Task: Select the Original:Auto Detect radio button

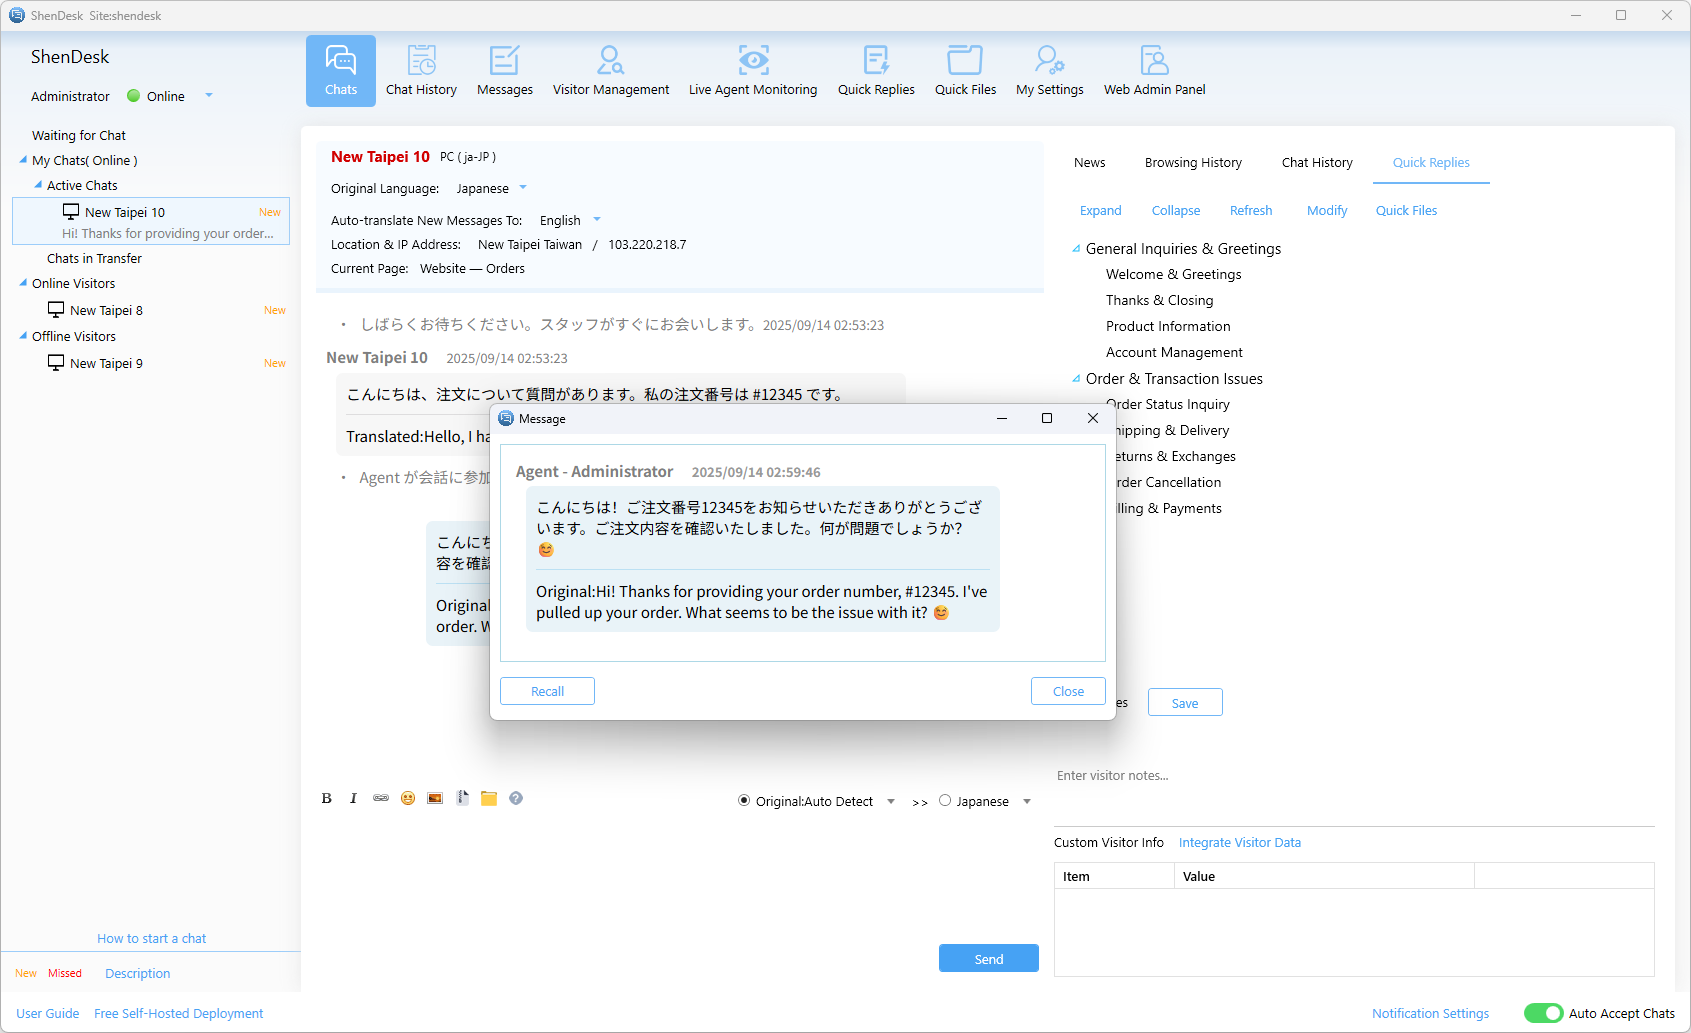Action: tap(744, 801)
